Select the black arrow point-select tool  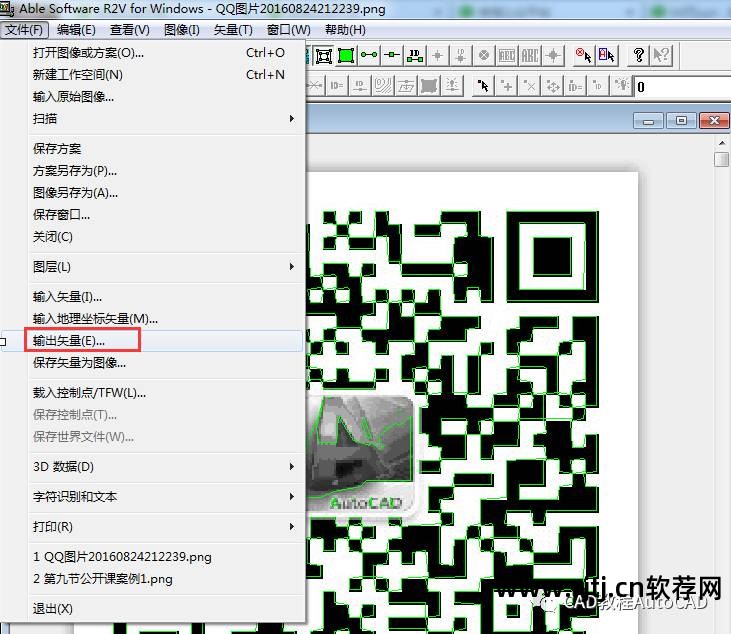pos(483,86)
